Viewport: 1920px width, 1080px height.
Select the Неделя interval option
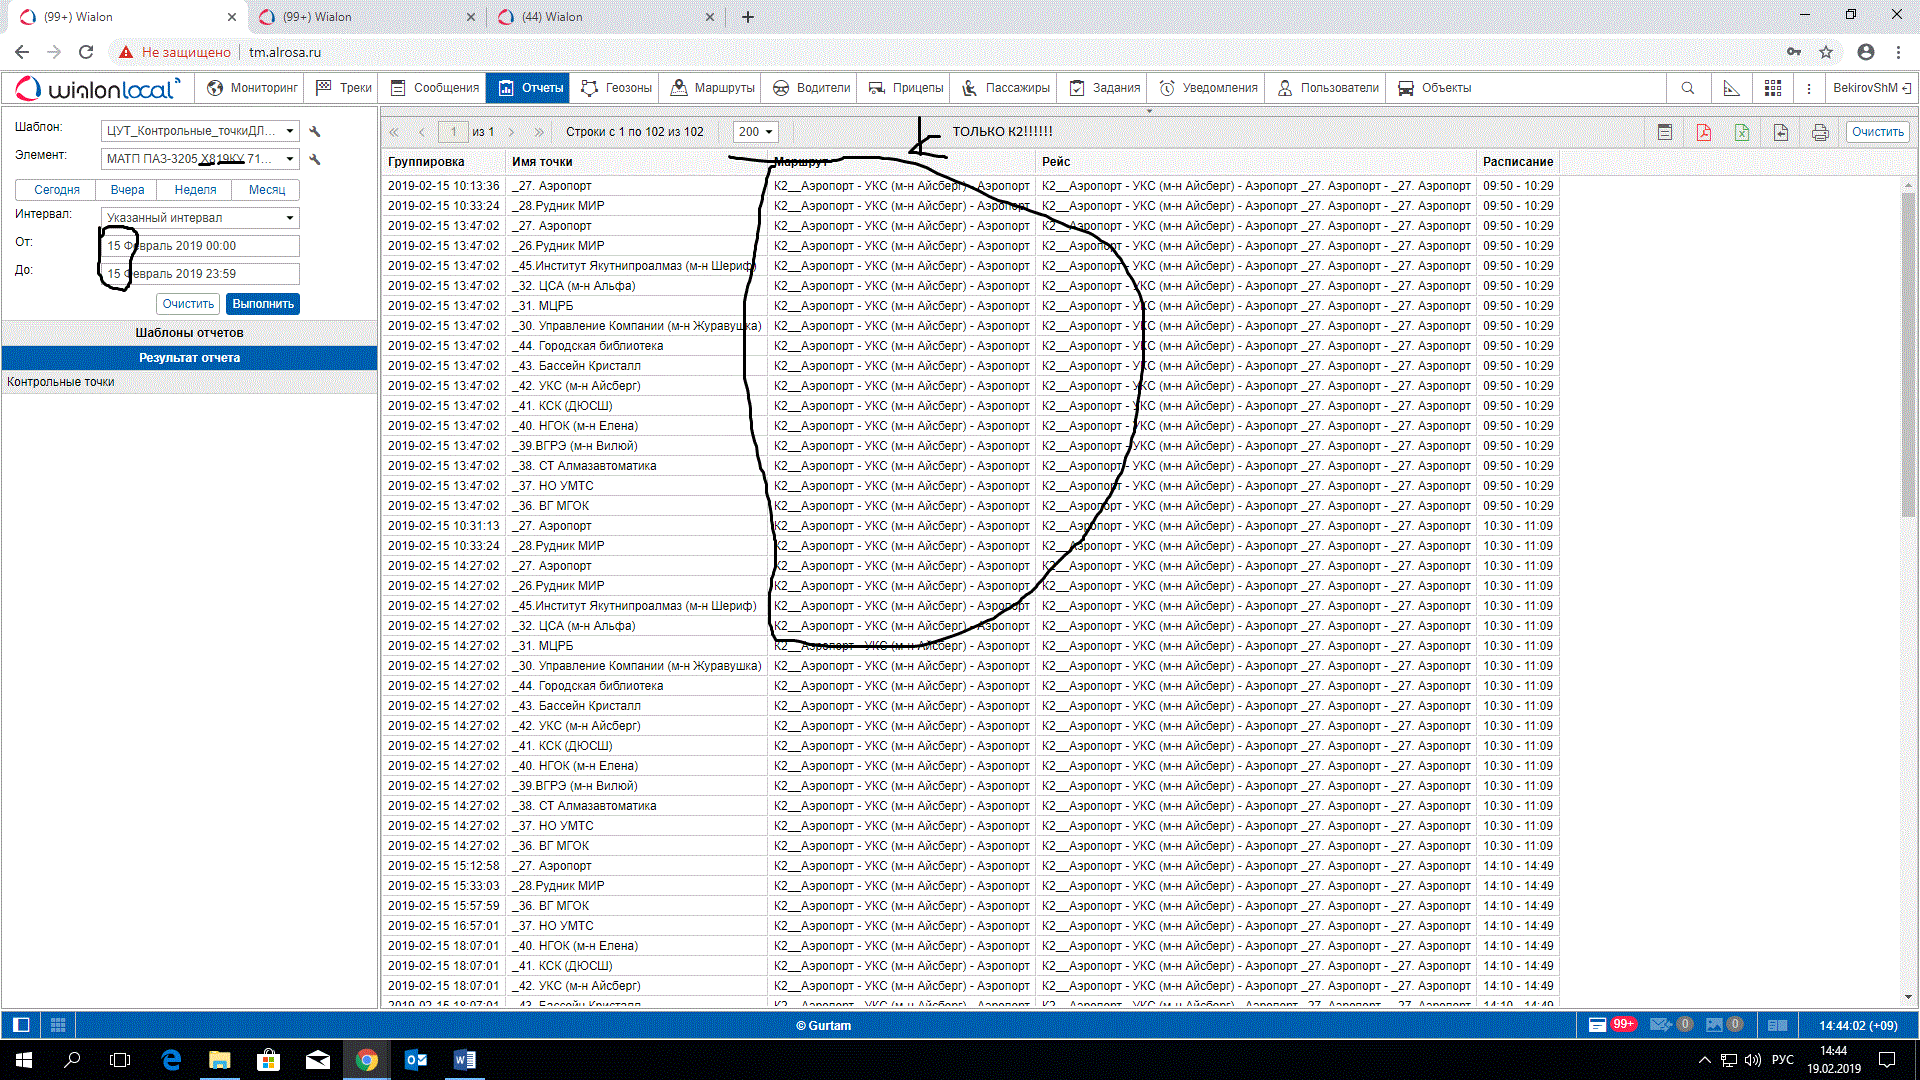195,190
